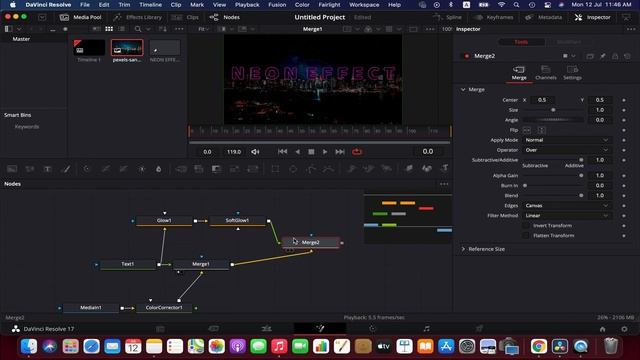The height and width of the screenshot is (360, 640).
Task: Enable the Invert Transform checkbox
Action: 526,226
